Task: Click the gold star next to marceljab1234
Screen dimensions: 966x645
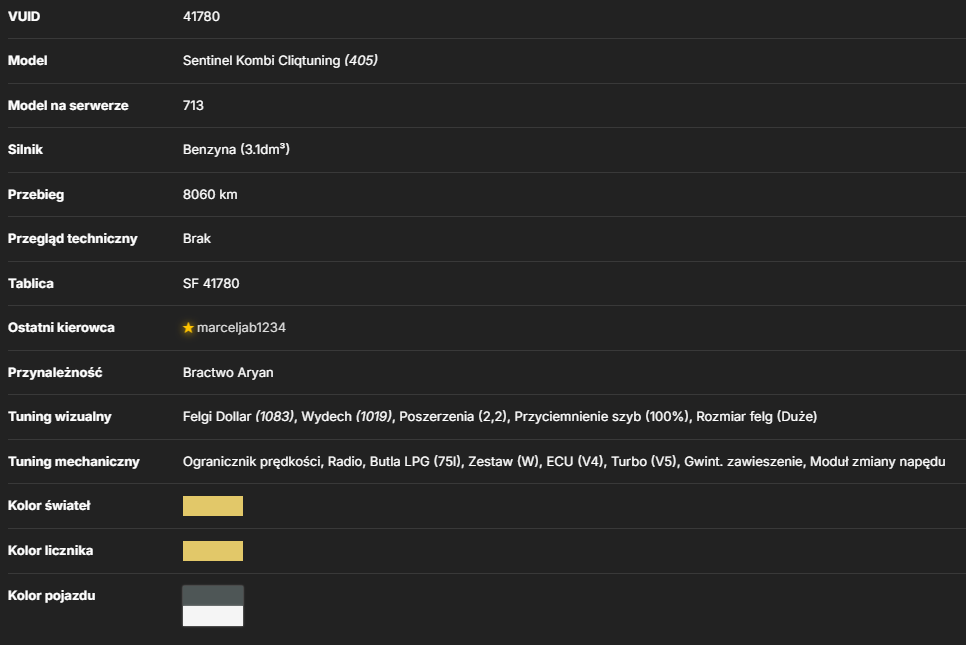Action: tap(189, 328)
